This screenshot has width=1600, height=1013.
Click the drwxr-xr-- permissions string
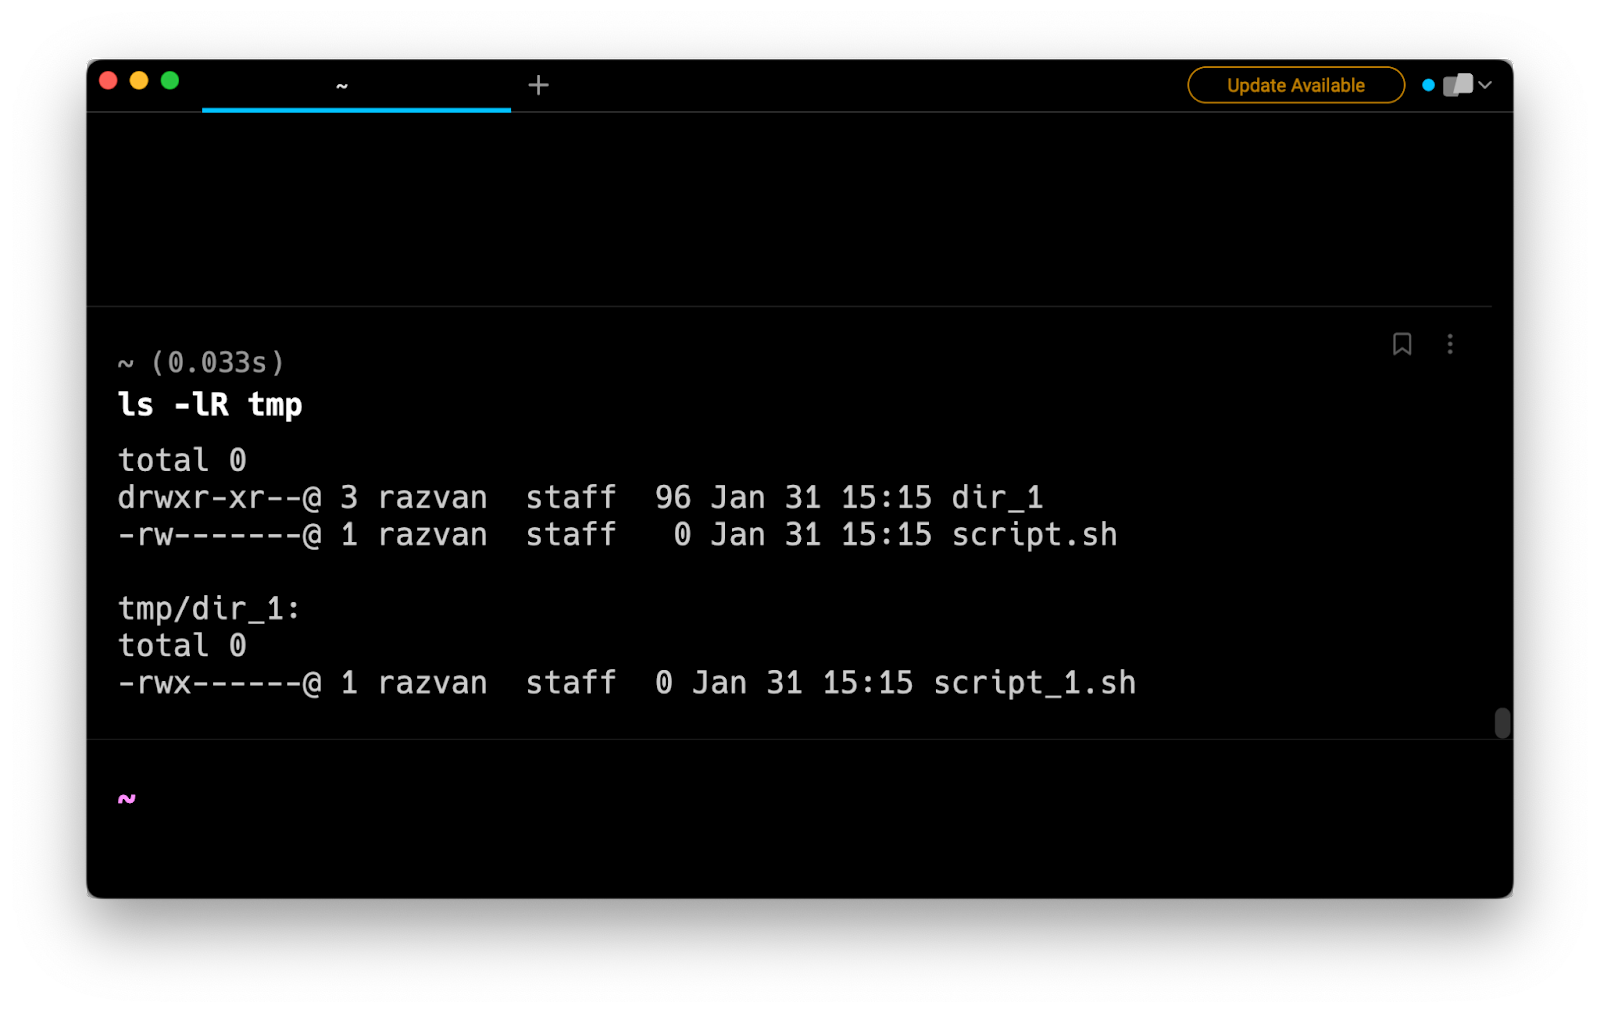coord(210,497)
